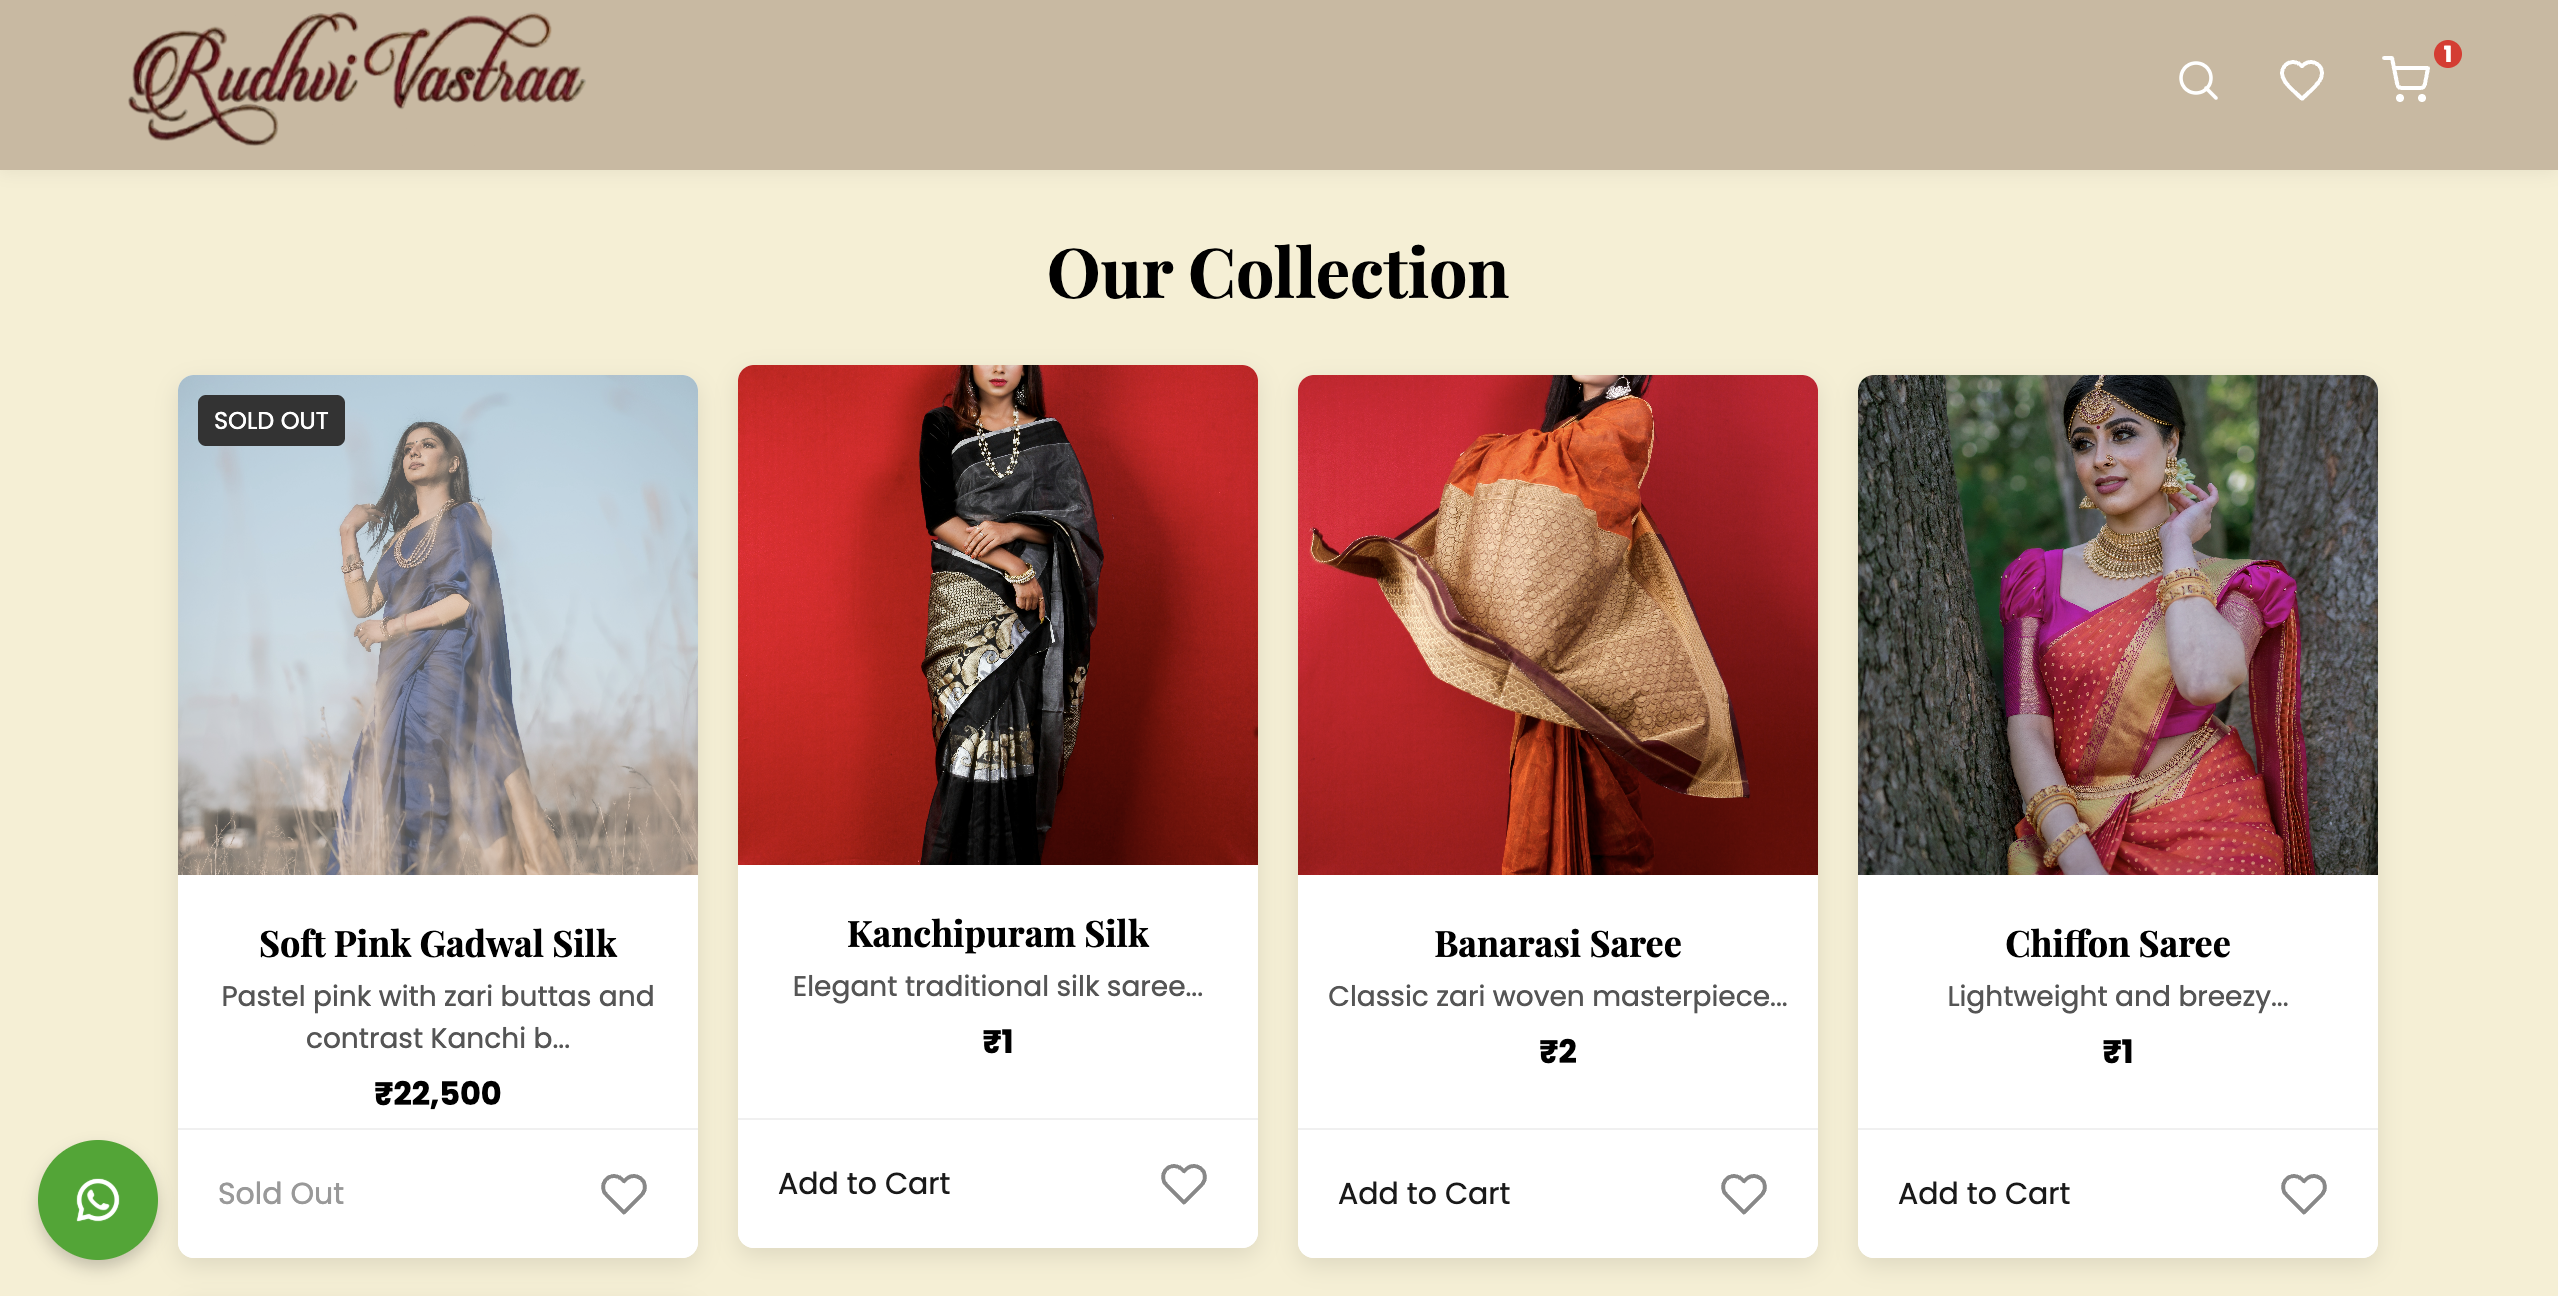The width and height of the screenshot is (2558, 1296).
Task: Add Kanchipuram Silk to cart
Action: 864,1183
